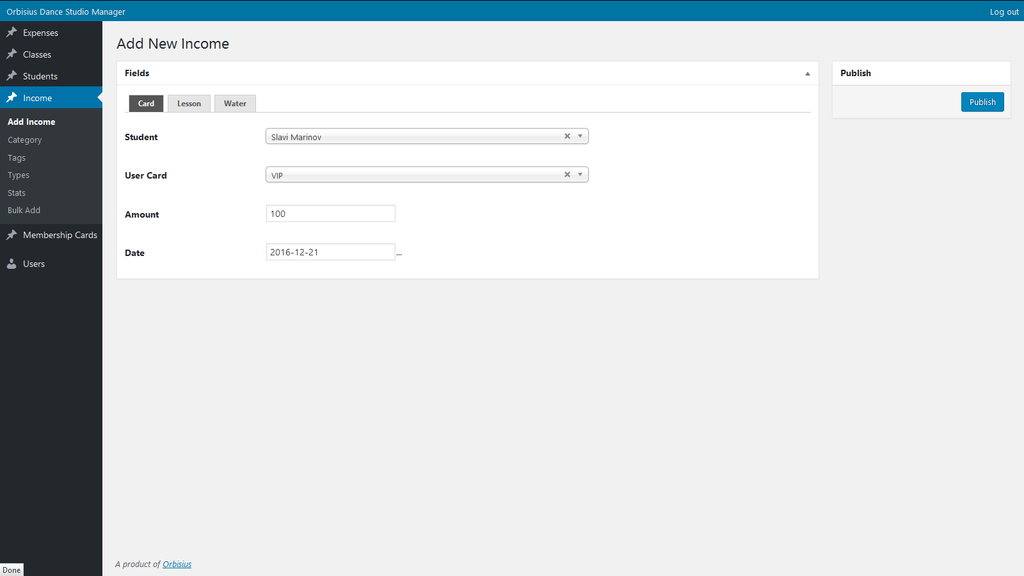The image size is (1024, 576).
Task: Open Membership Cards in the sidebar
Action: 51,235
